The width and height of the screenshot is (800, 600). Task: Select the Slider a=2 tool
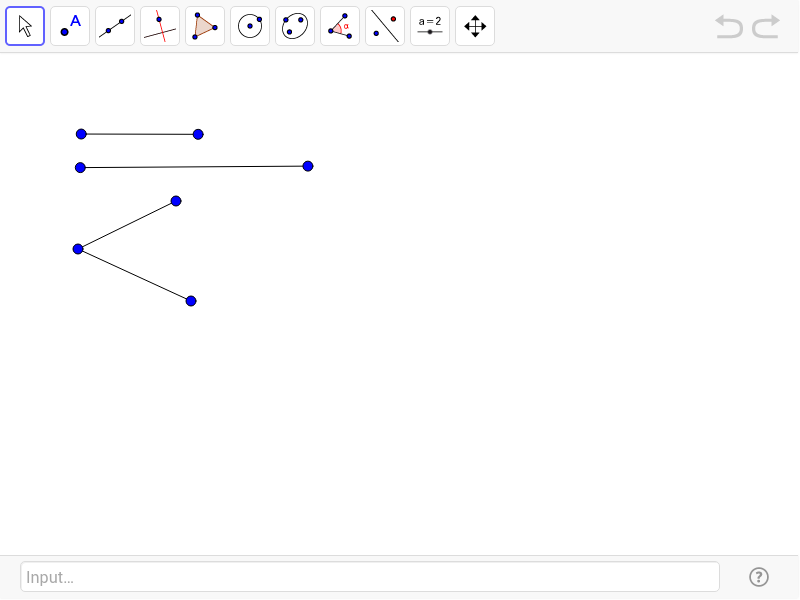coord(430,26)
